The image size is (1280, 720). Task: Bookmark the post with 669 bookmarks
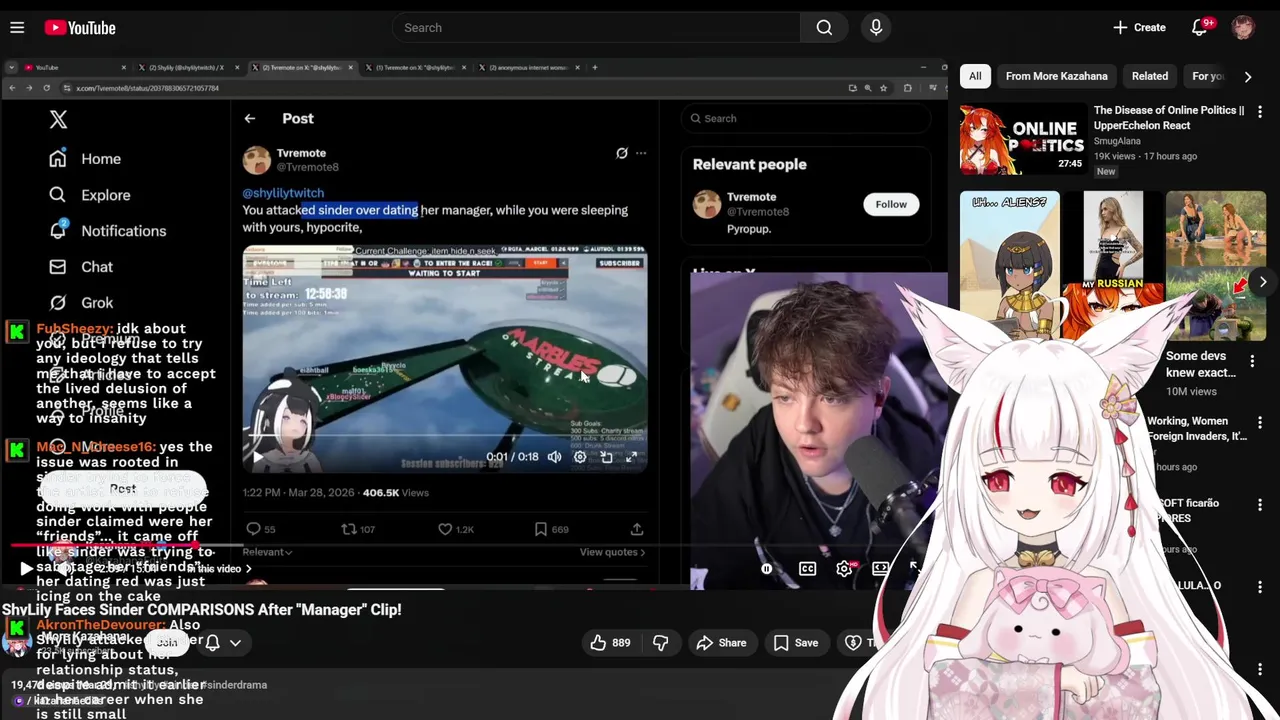(x=551, y=529)
